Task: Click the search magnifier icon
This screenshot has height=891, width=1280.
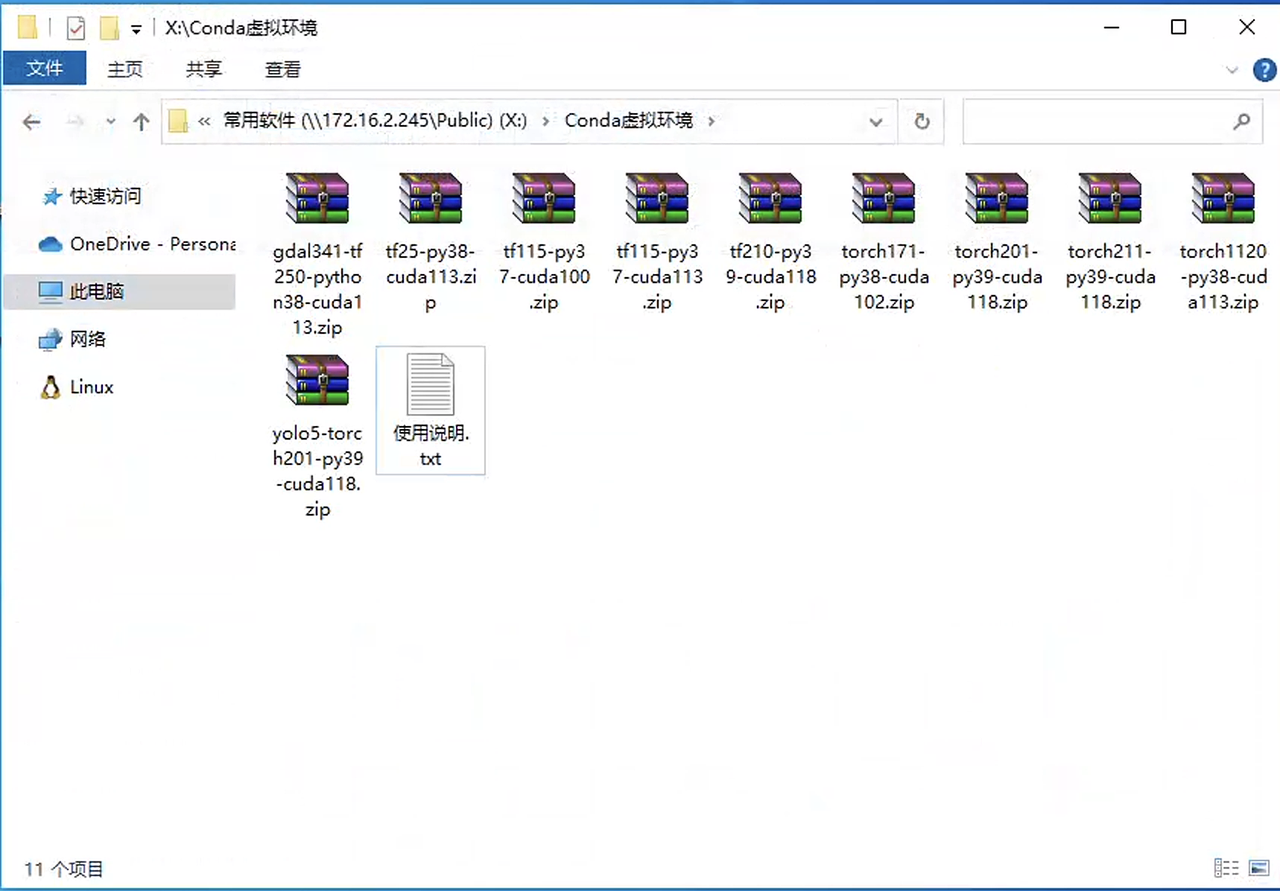Action: (1241, 122)
